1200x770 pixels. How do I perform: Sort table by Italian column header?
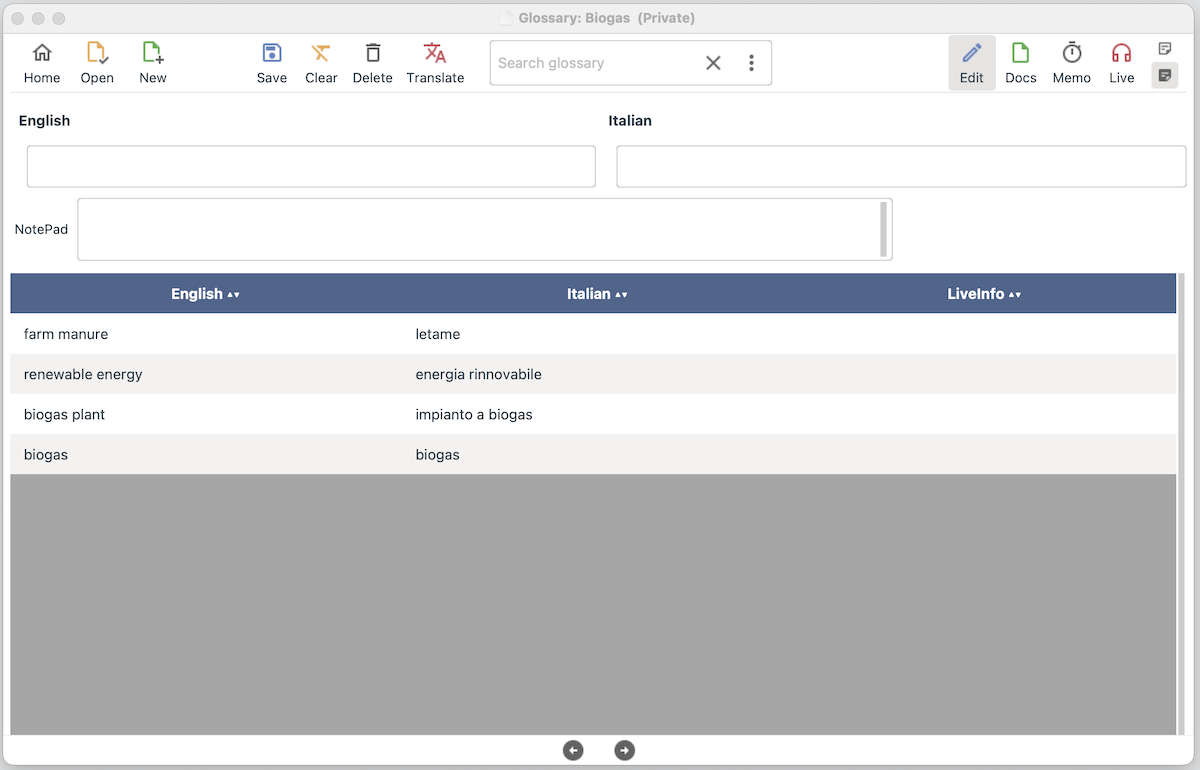coord(597,294)
